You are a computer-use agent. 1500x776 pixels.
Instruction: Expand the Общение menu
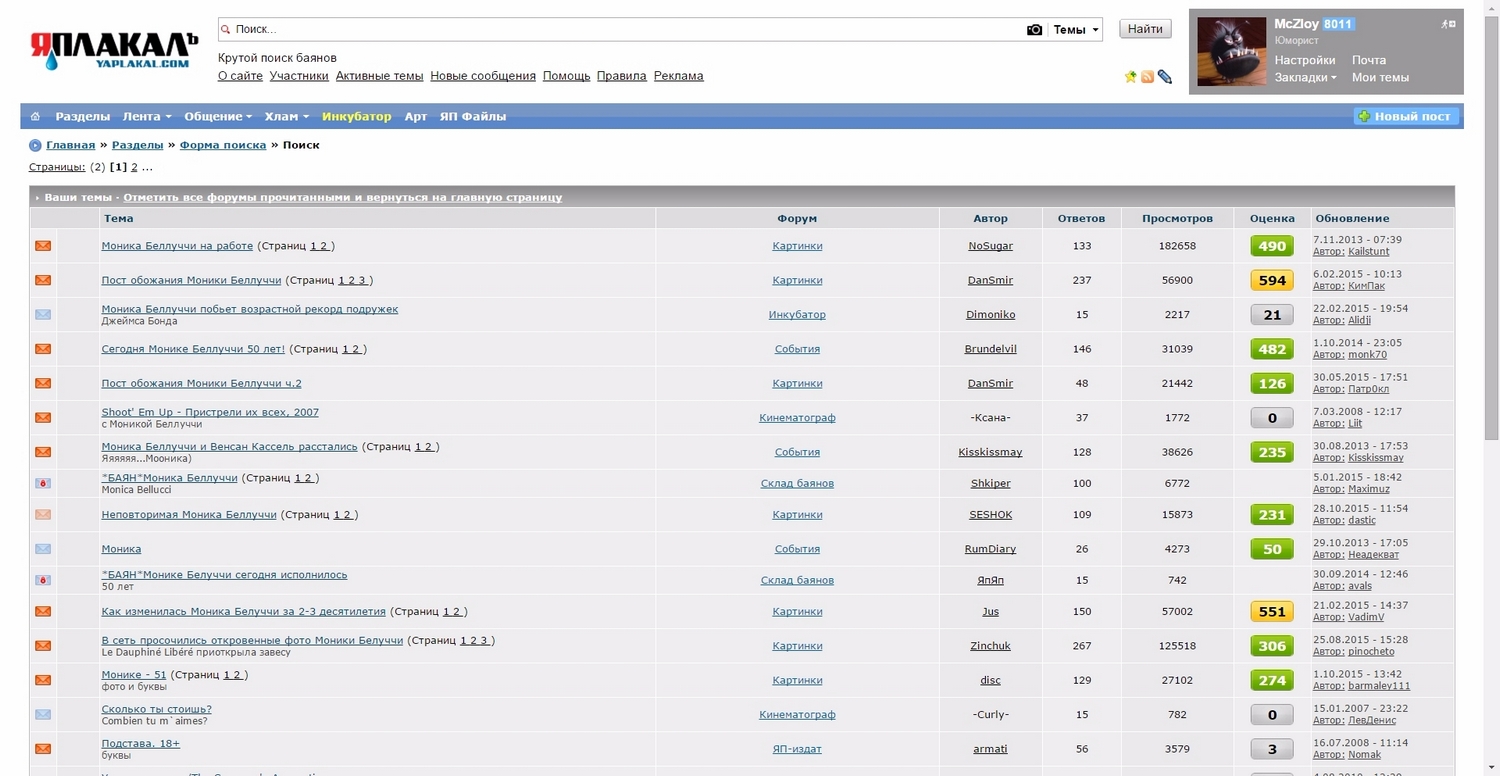(218, 116)
